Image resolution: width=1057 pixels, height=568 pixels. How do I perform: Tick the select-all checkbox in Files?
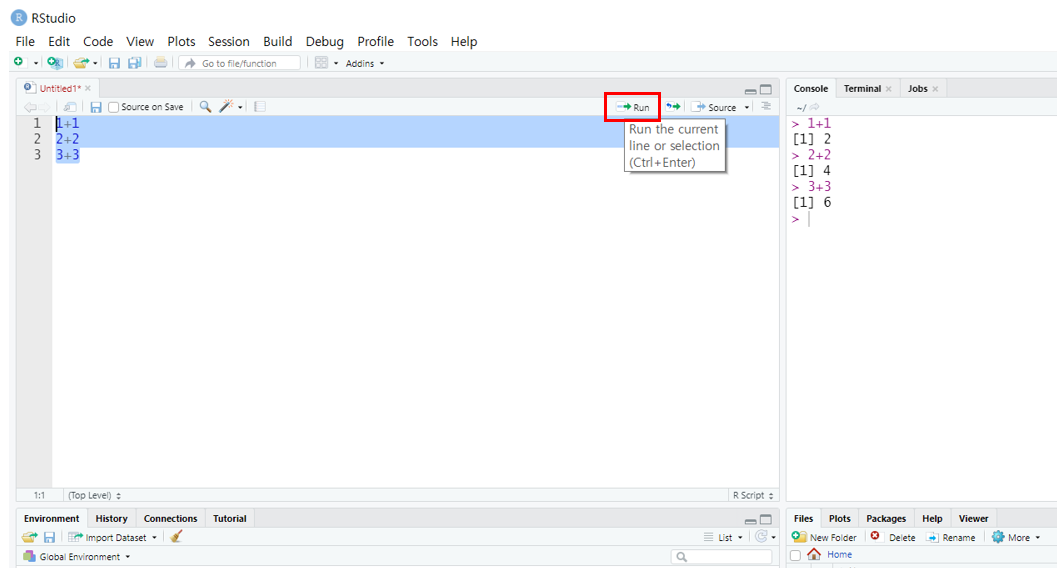pyautogui.click(x=795, y=555)
